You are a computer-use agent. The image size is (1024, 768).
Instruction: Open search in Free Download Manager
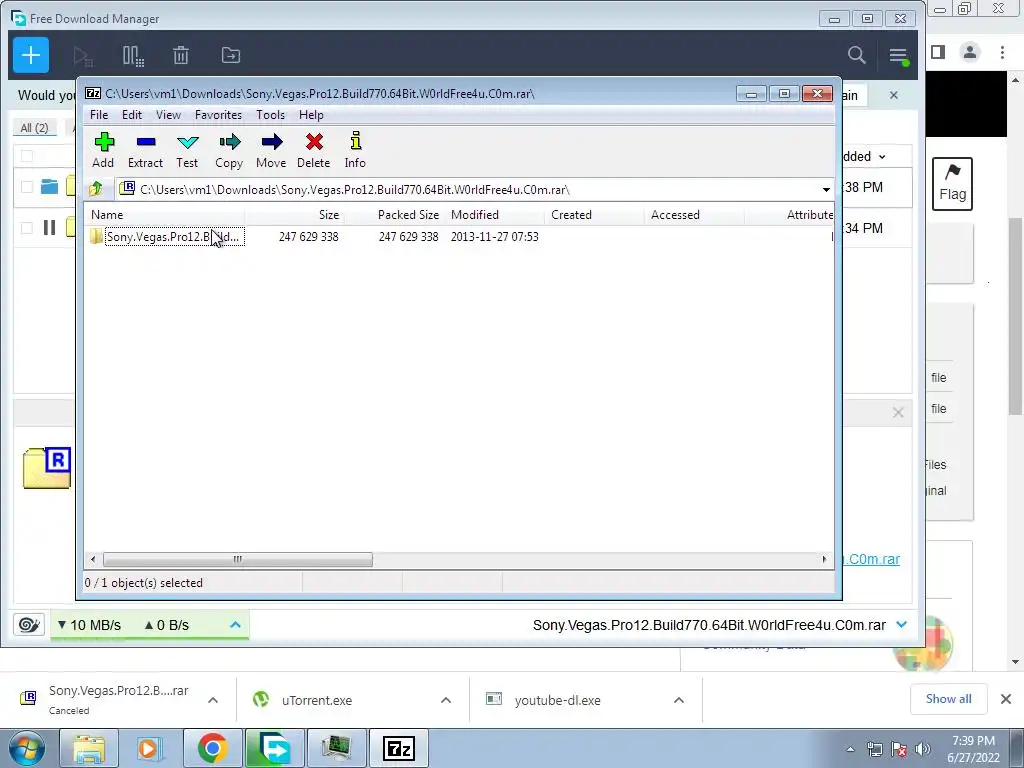857,56
